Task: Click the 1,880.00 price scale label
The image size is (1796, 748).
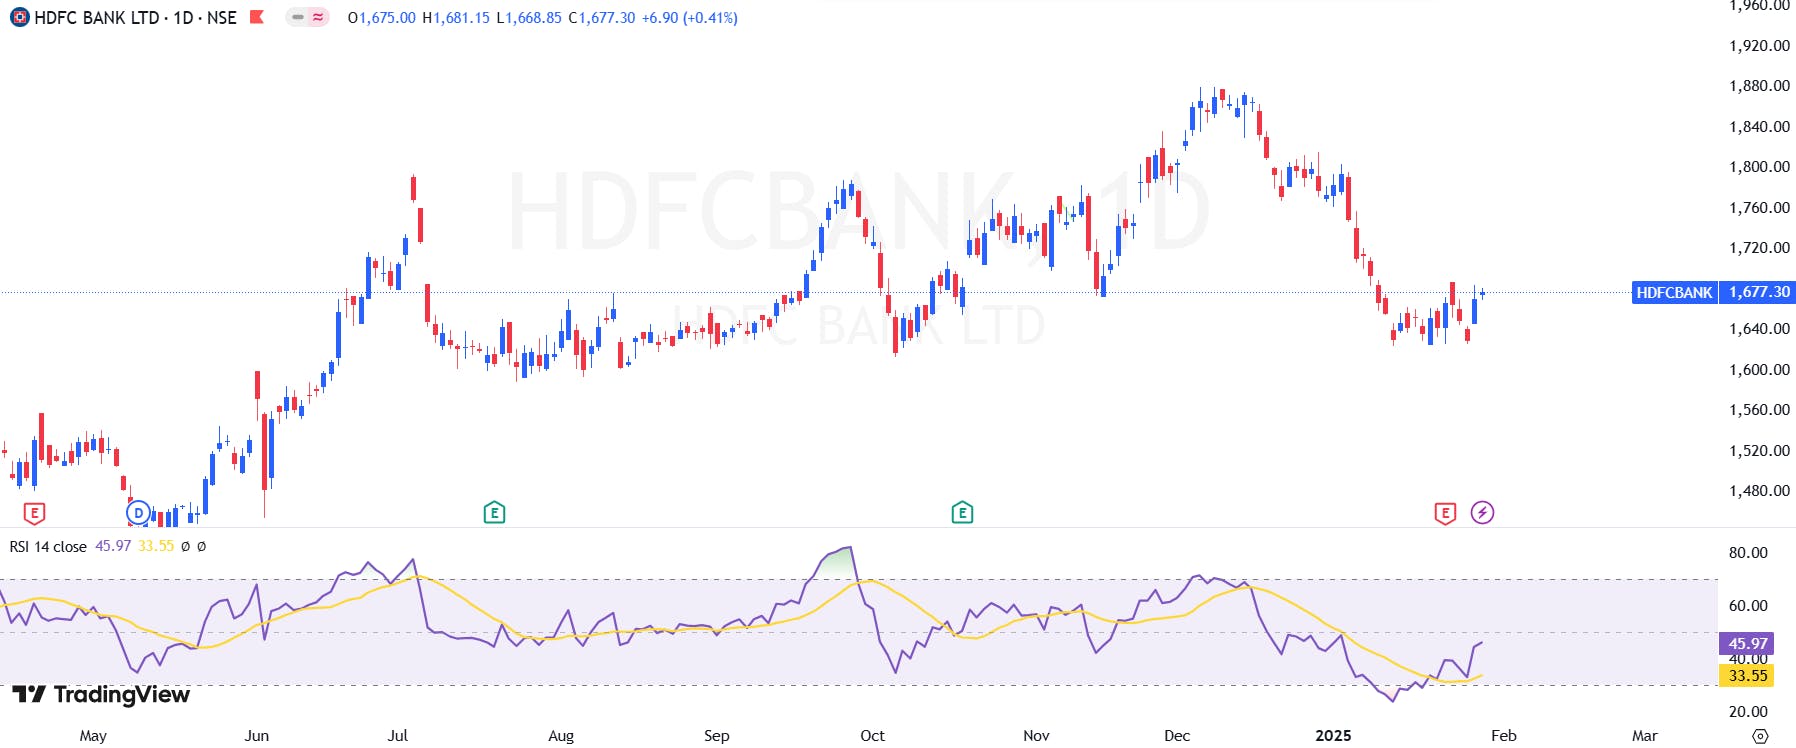Action: click(x=1759, y=86)
